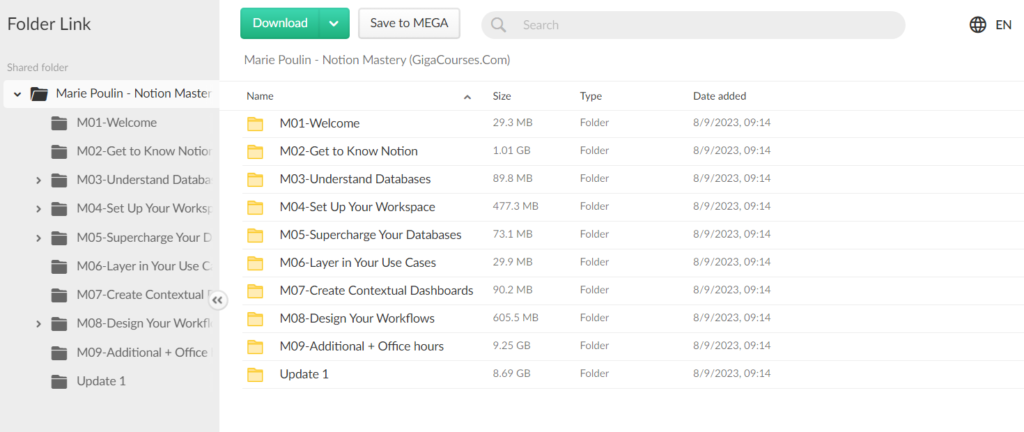Sort files by Name column header
The image size is (1024, 432).
pos(260,97)
